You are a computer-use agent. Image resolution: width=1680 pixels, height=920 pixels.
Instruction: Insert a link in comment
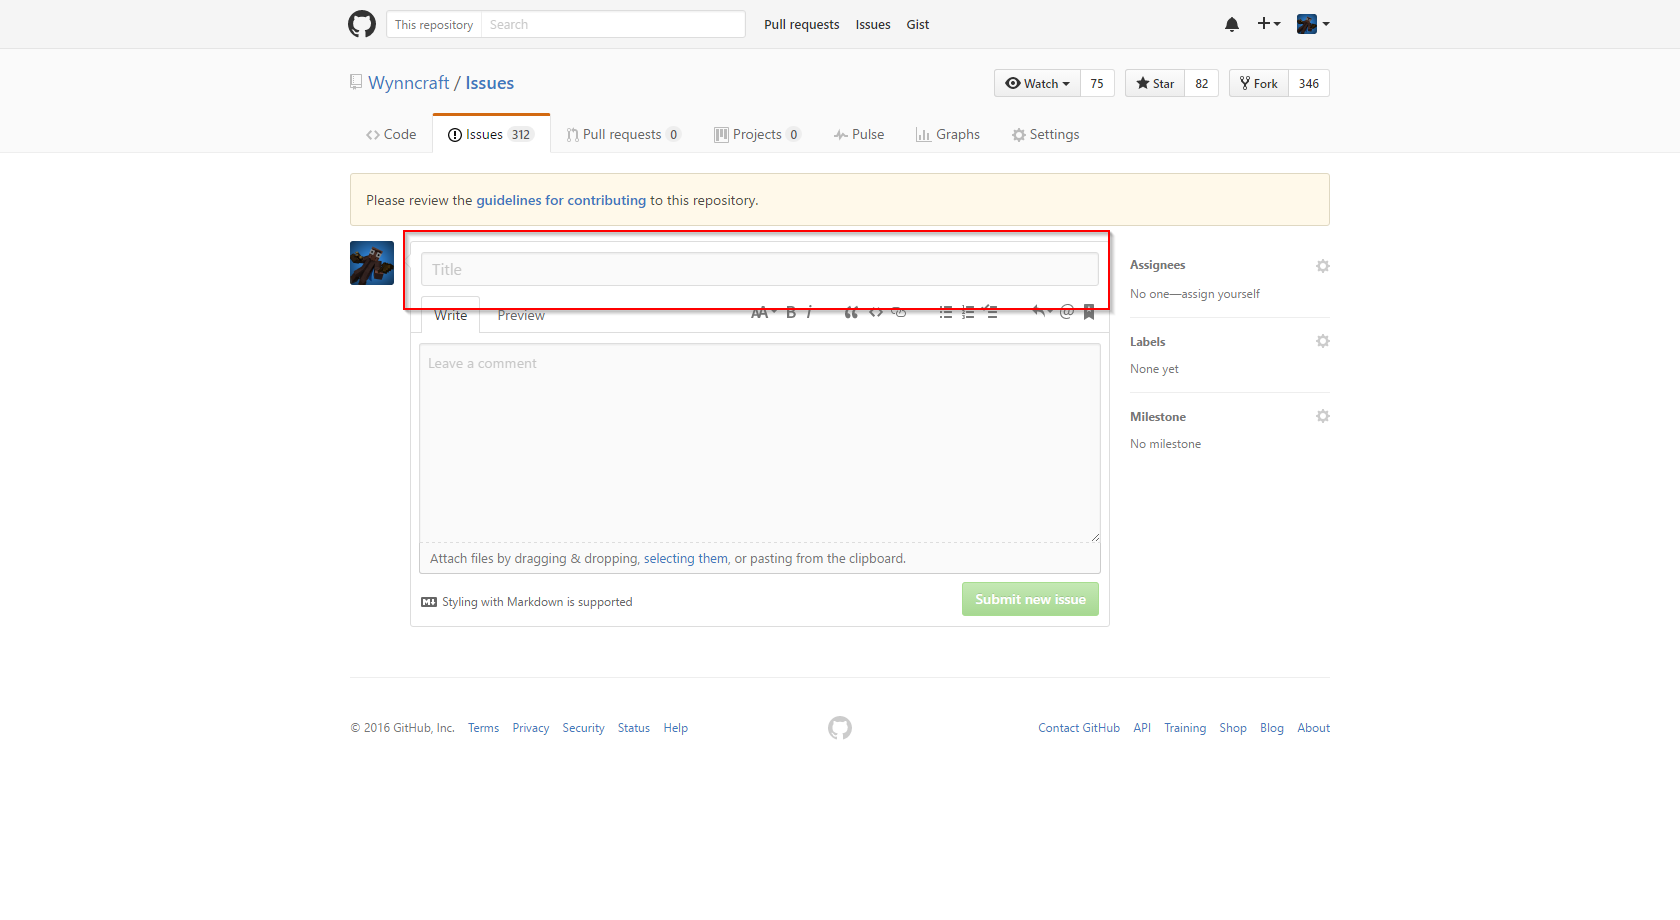899,312
